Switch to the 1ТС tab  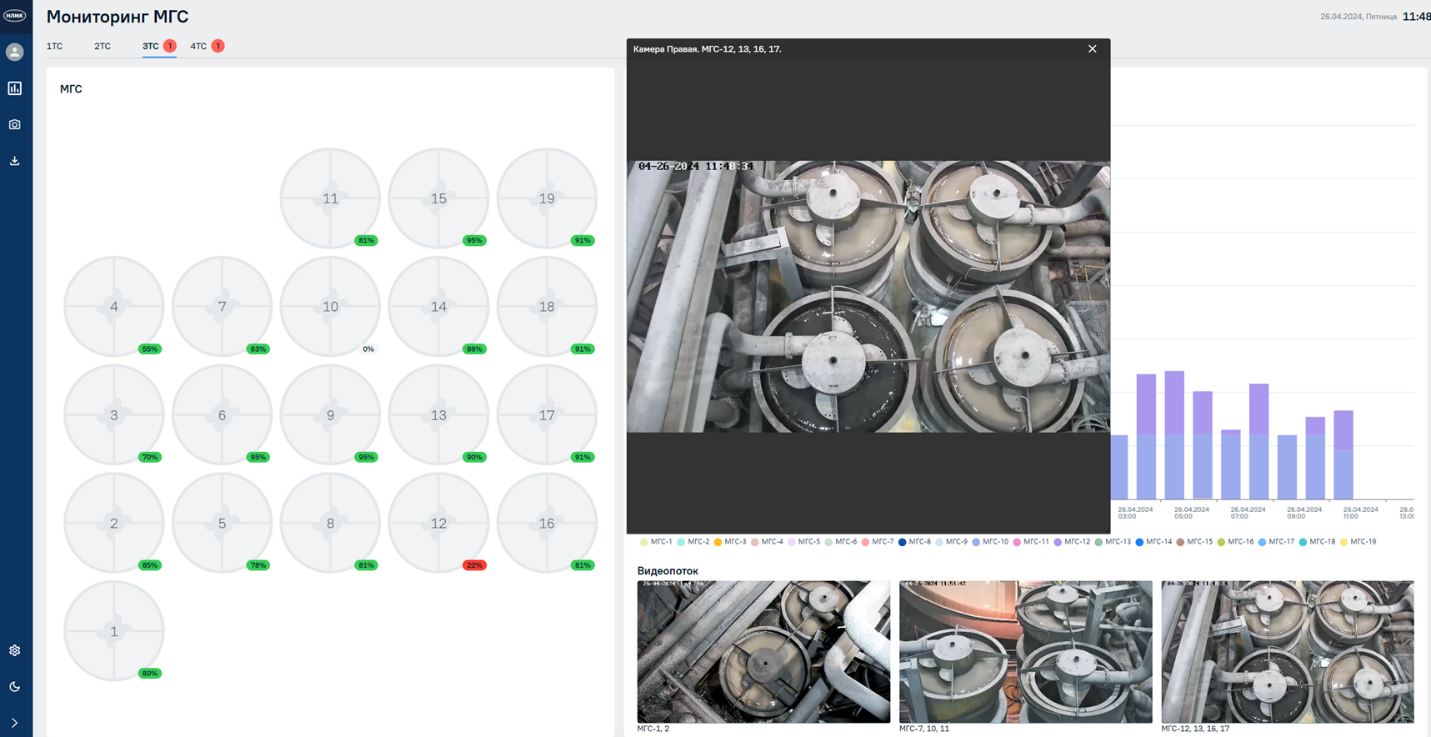(54, 46)
